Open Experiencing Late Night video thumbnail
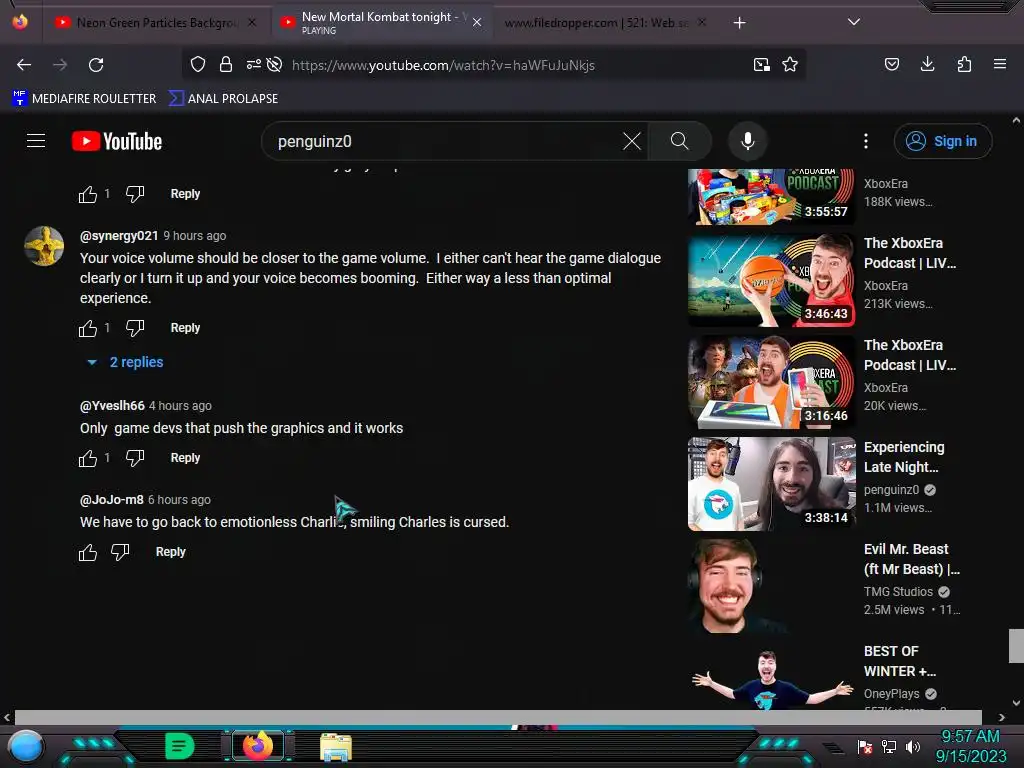This screenshot has height=768, width=1024. 771,483
